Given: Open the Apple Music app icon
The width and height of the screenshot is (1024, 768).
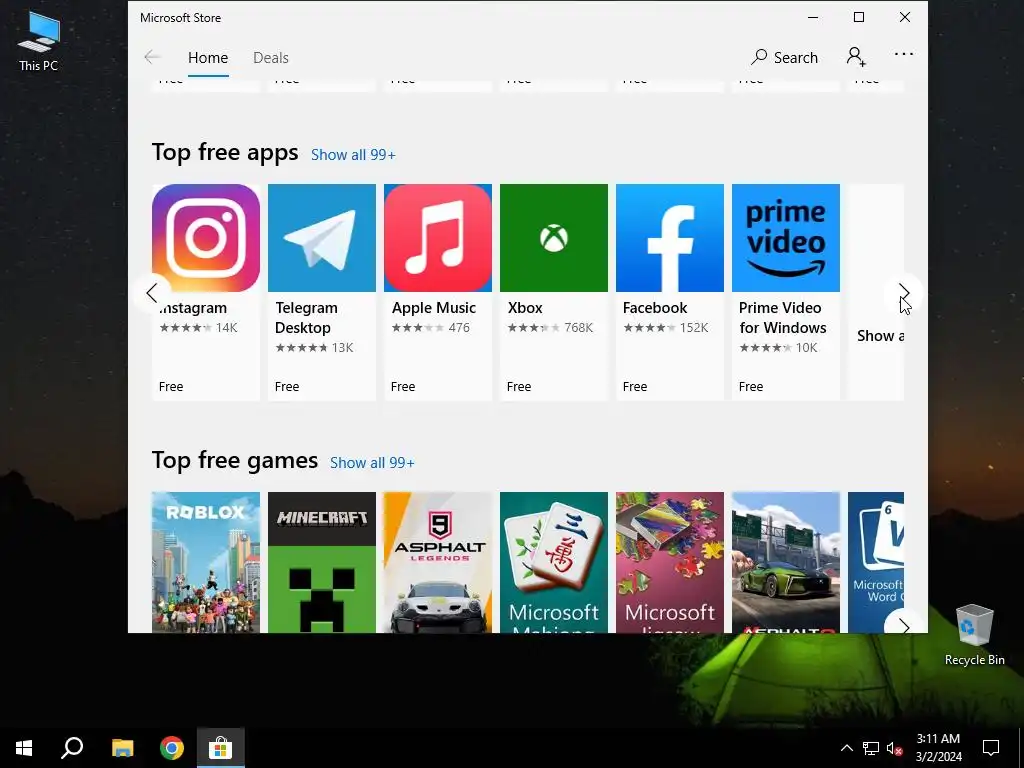Looking at the screenshot, I should [x=438, y=238].
